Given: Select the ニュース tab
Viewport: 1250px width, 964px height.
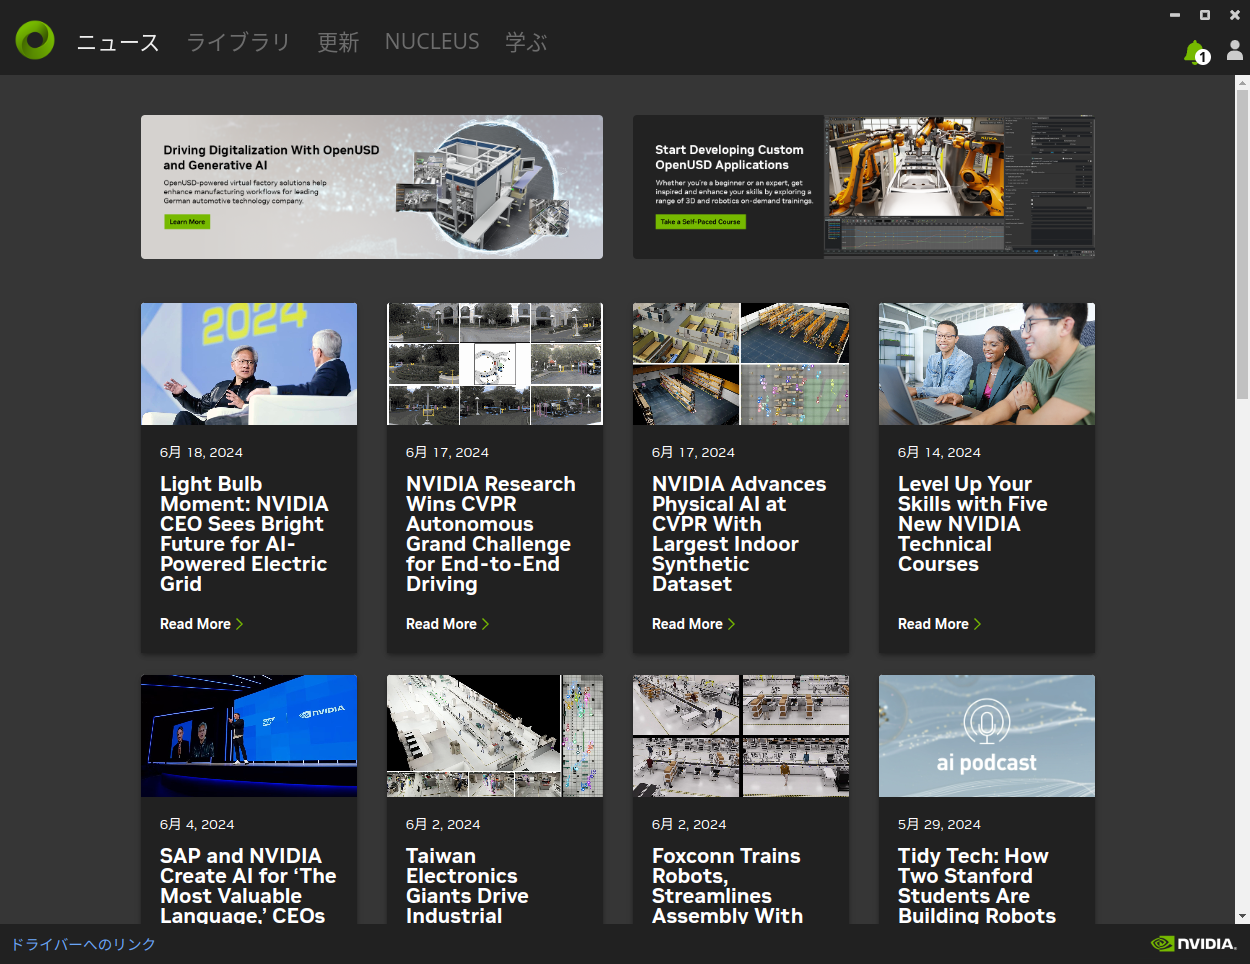Looking at the screenshot, I should click(x=118, y=42).
